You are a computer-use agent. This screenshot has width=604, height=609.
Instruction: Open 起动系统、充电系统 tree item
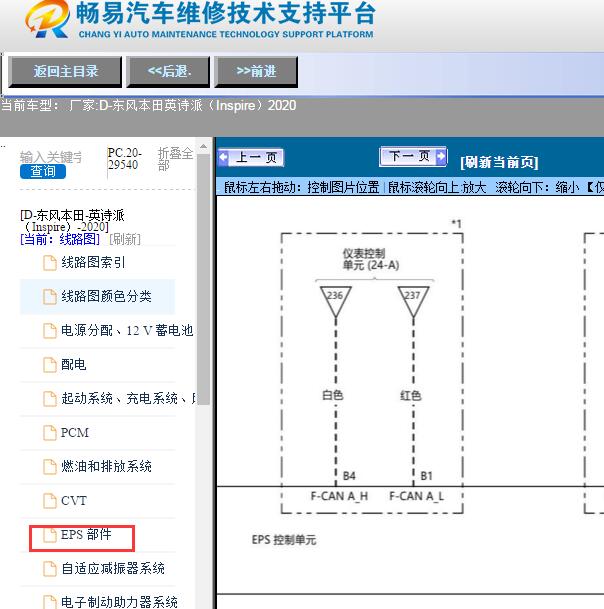click(x=129, y=398)
